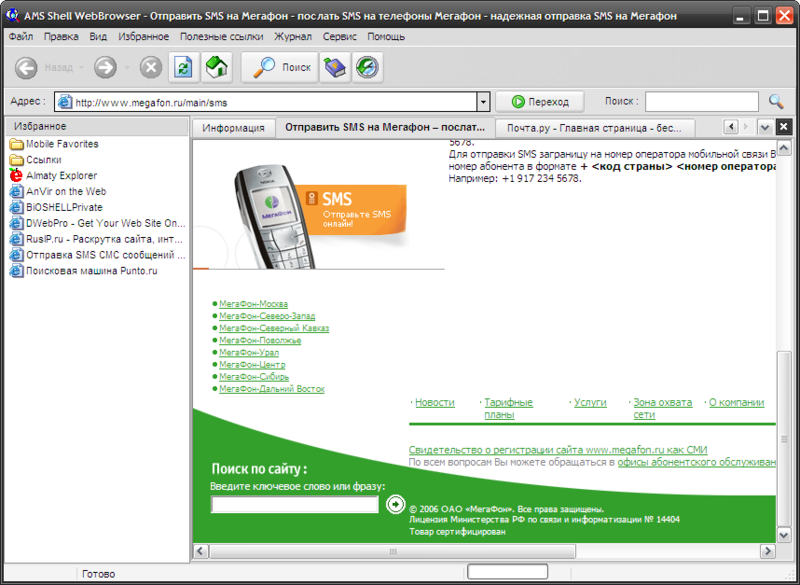Viewport: 800px width, 585px height.
Task: Select the Отправить SMS на Мегафон tab
Action: [385, 128]
